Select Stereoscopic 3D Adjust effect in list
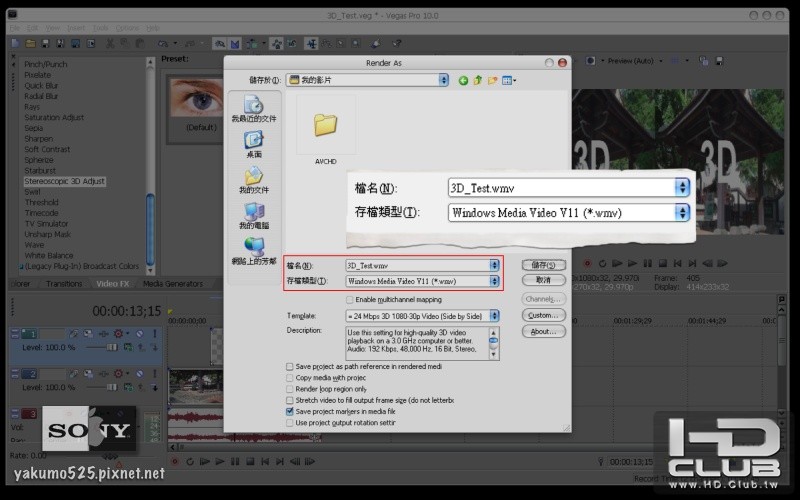The image size is (800, 500). click(65, 181)
